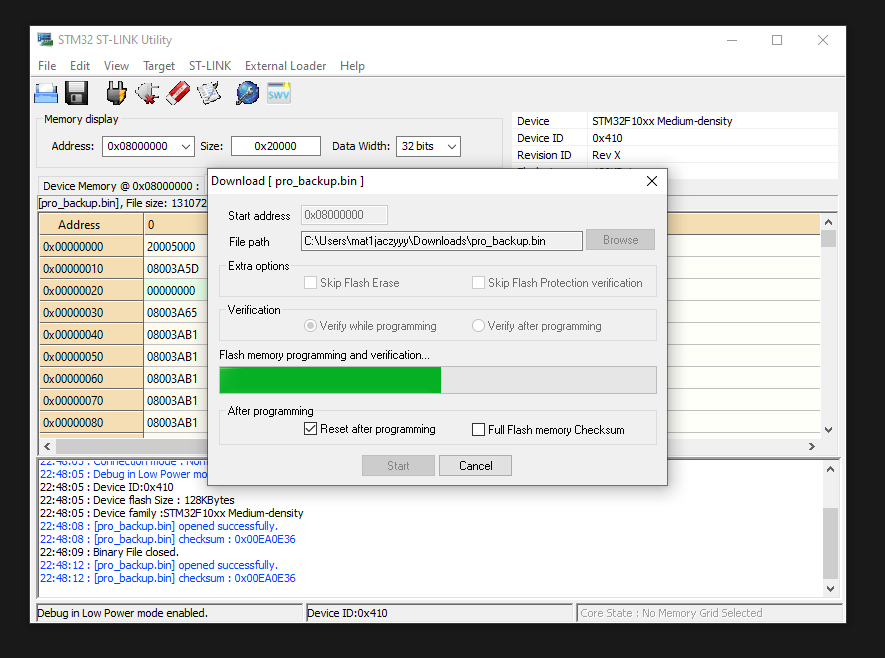Click the Disconnect from target icon
Screen dimensions: 885x658
click(147, 93)
